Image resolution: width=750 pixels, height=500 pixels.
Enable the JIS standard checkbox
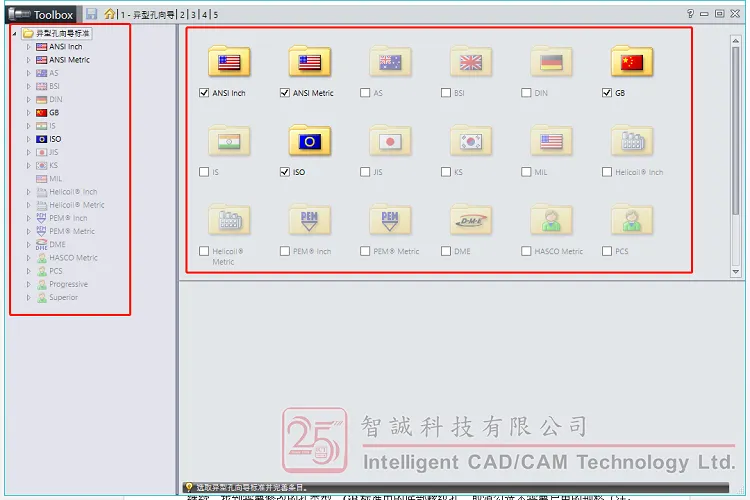[365, 172]
